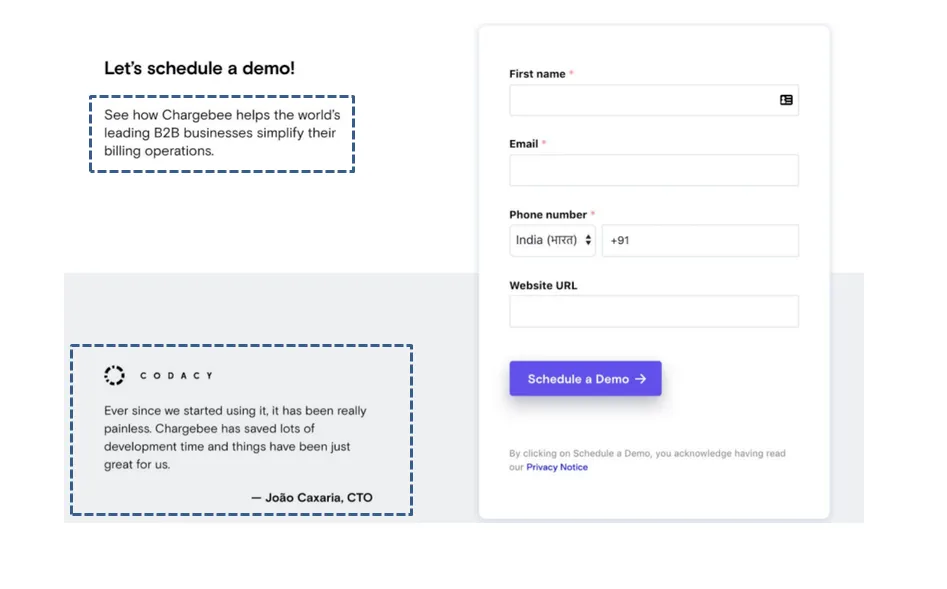The image size is (947, 589).
Task: Click the up-down stepper arrows on country selector
Action: click(586, 240)
